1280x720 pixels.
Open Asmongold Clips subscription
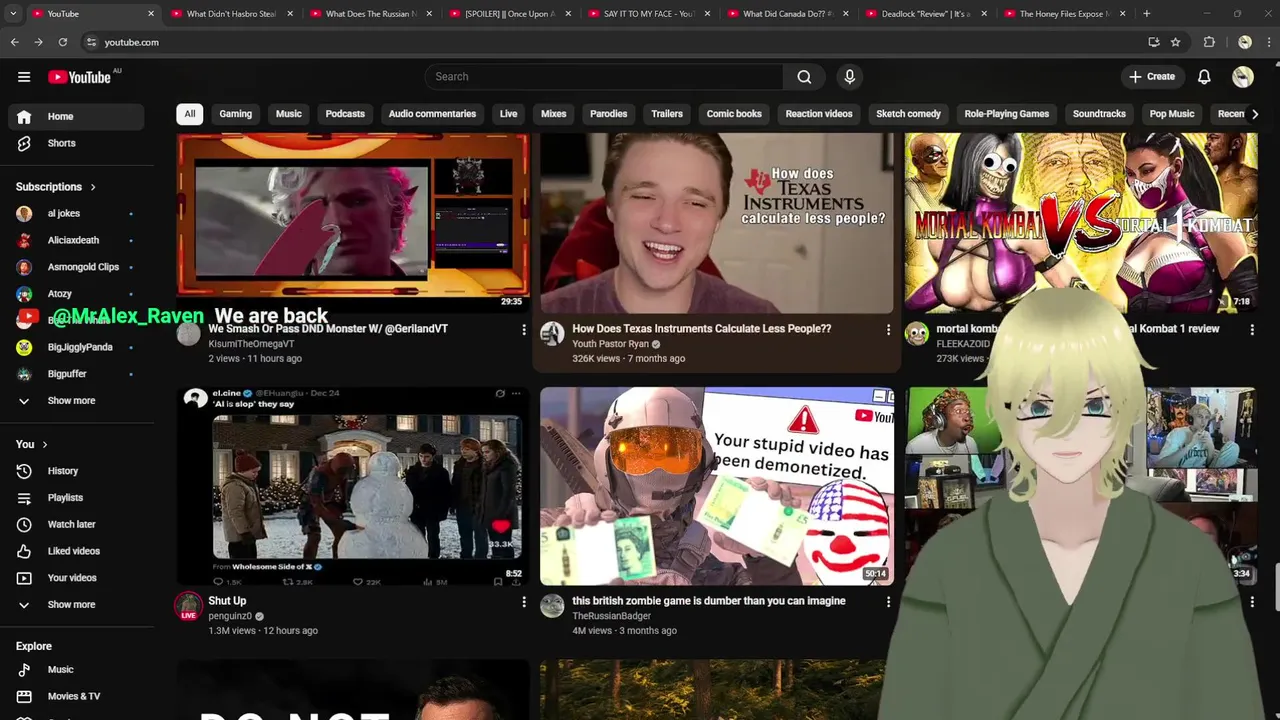click(76, 267)
